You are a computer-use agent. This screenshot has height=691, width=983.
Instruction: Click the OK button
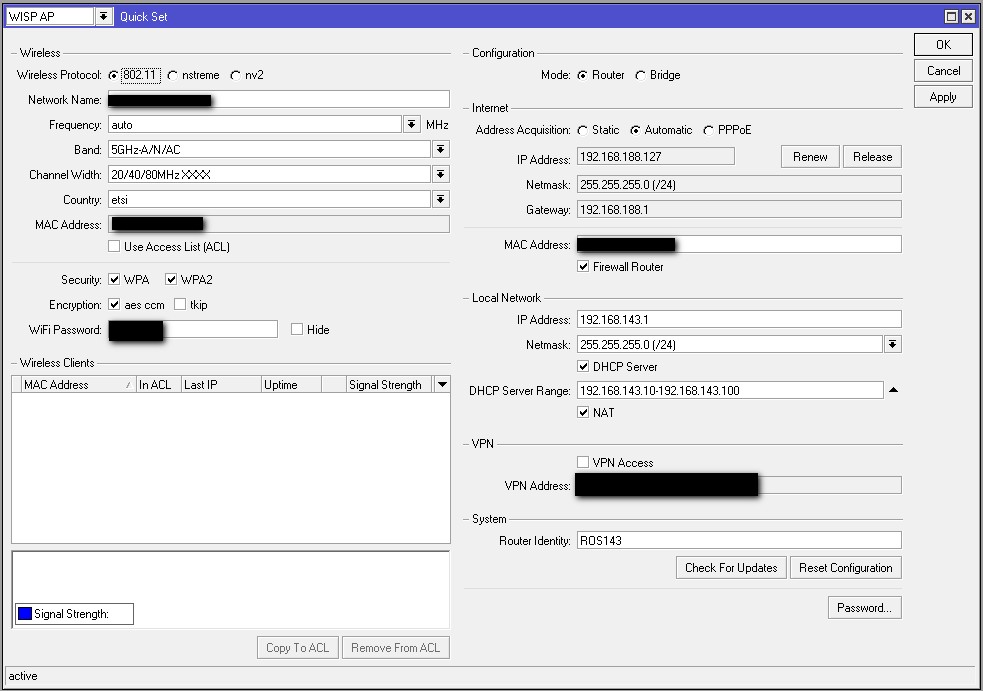[x=943, y=45]
